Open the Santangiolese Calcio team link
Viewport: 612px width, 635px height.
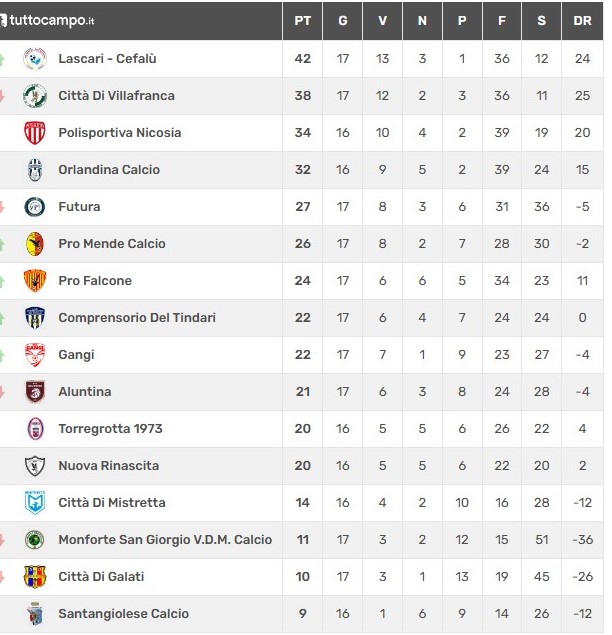[123, 614]
